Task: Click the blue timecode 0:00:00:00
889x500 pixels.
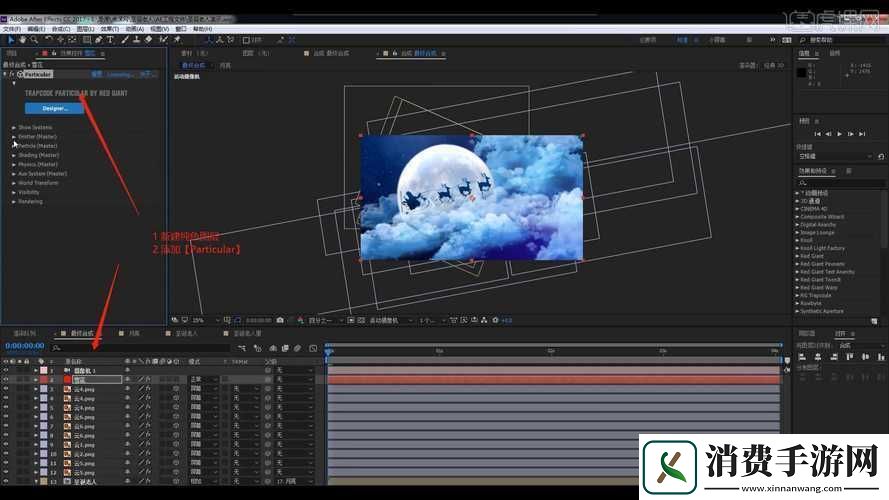Action: (24, 346)
